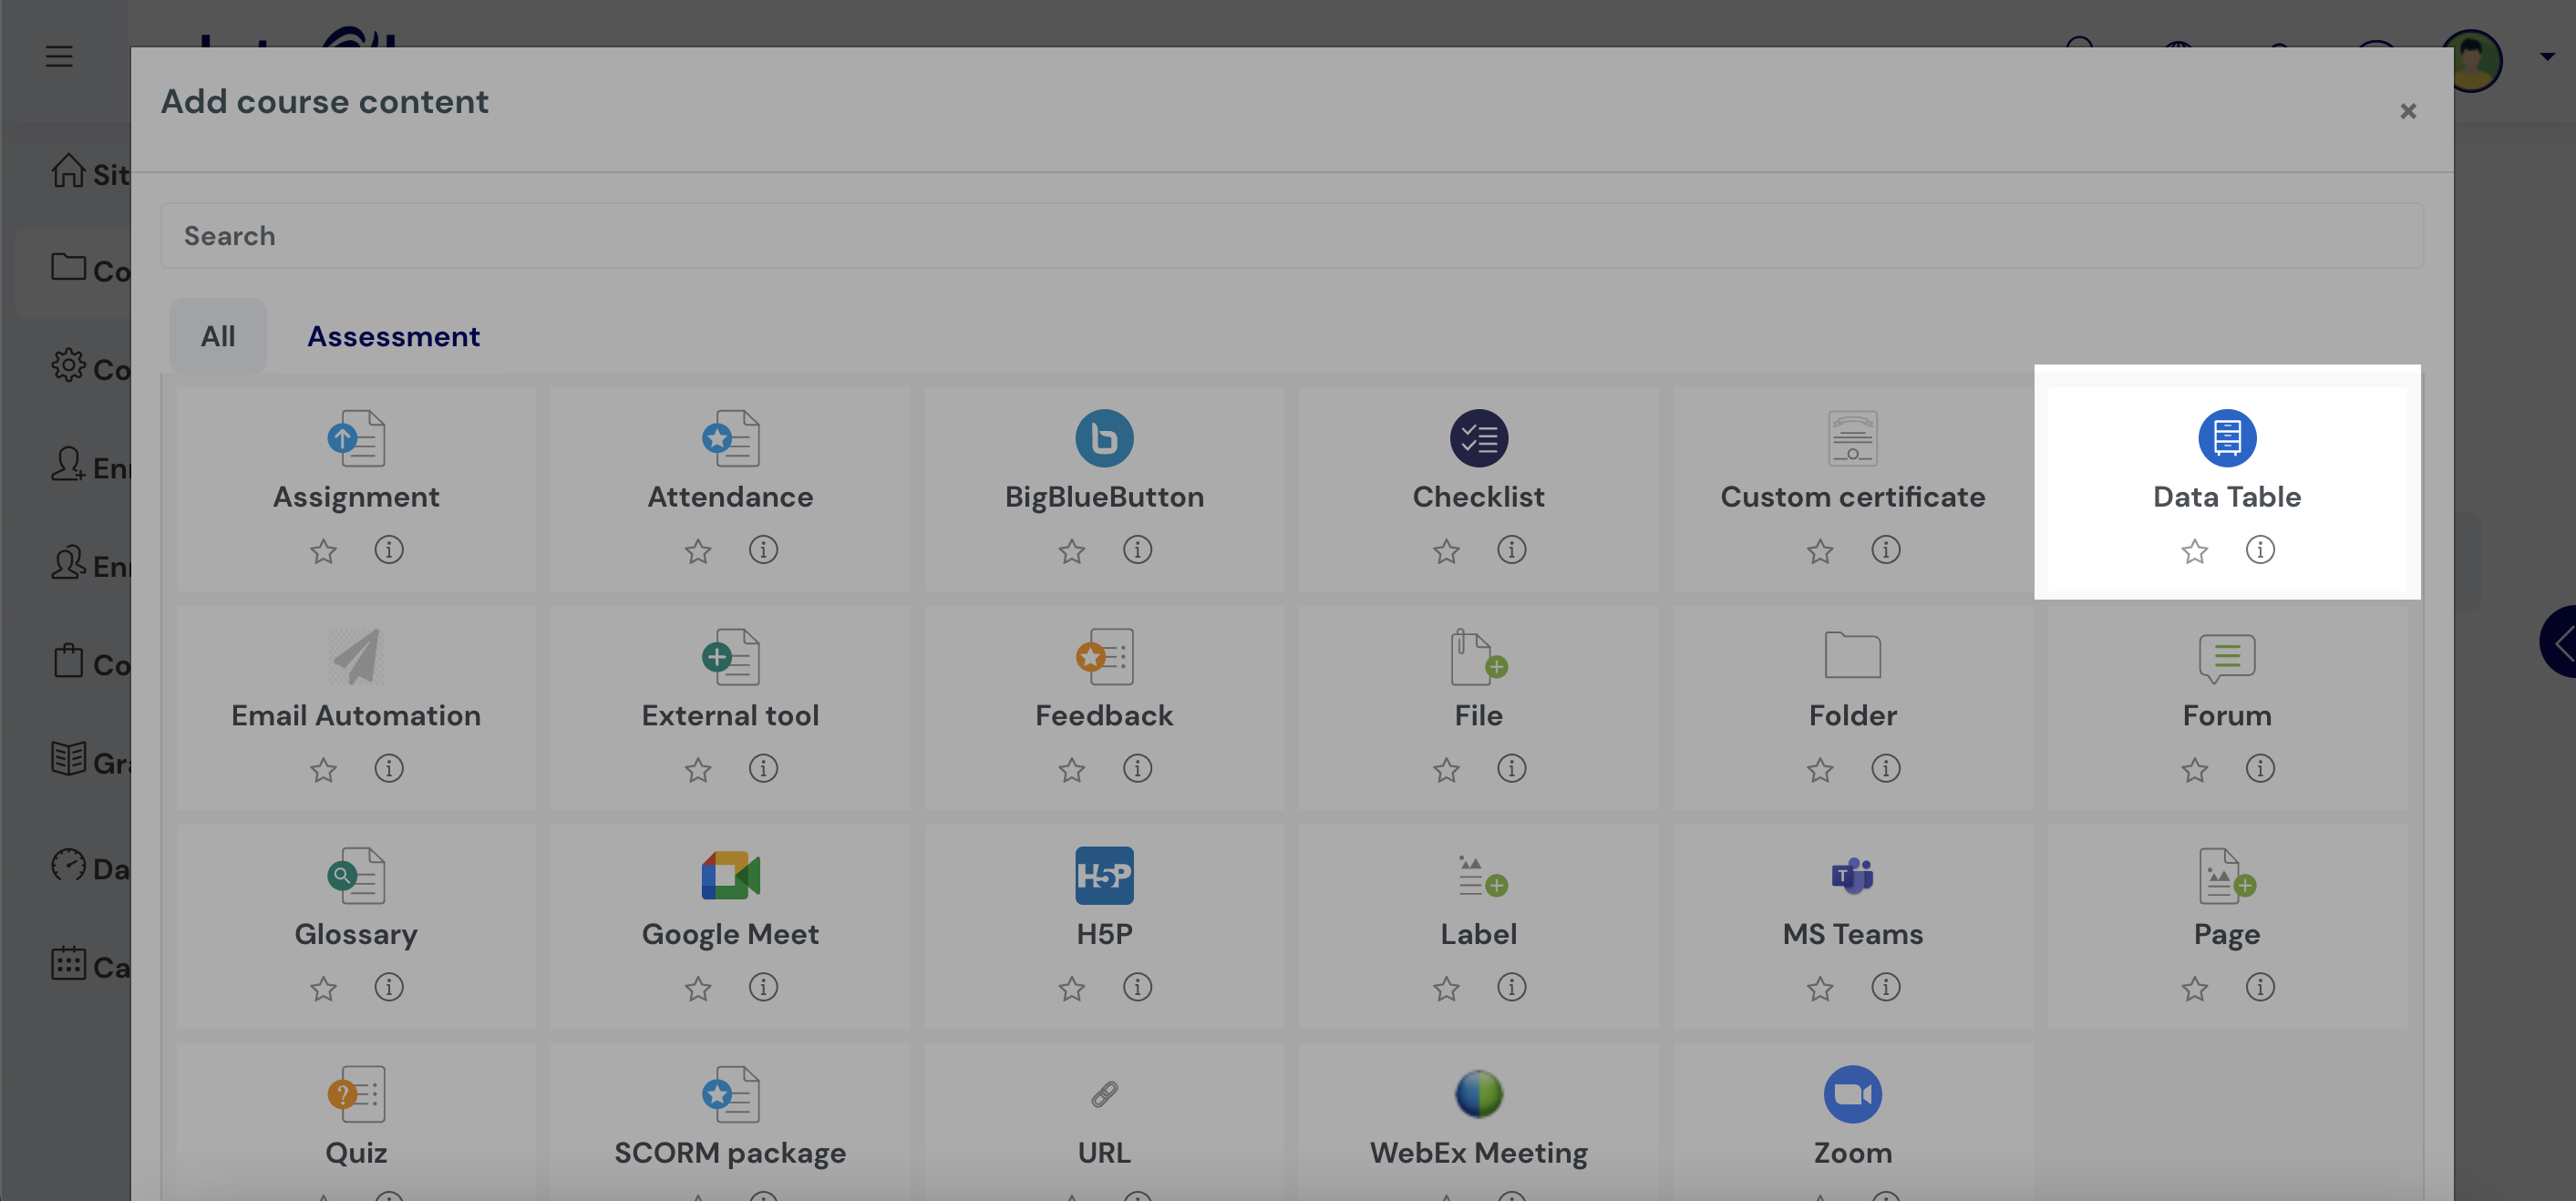Expand the user menu dropdown arrow
The image size is (2576, 1201).
tap(2547, 57)
